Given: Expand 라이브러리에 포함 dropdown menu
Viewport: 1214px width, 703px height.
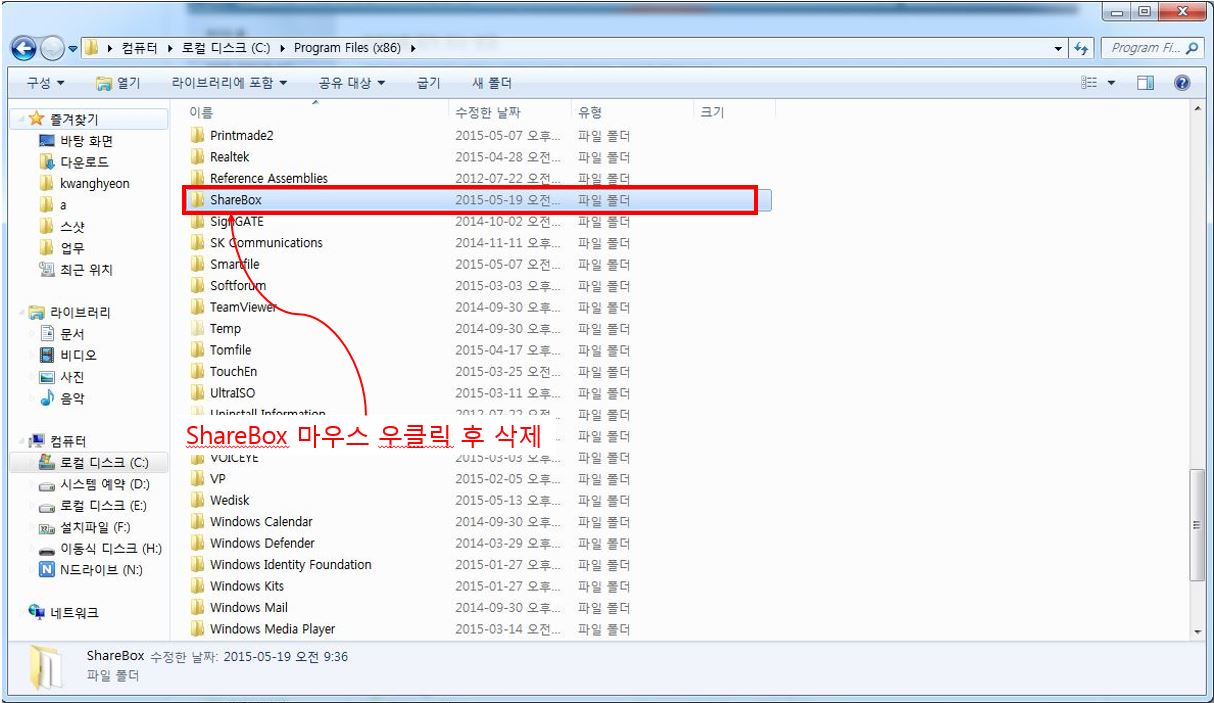Looking at the screenshot, I should (x=229, y=83).
